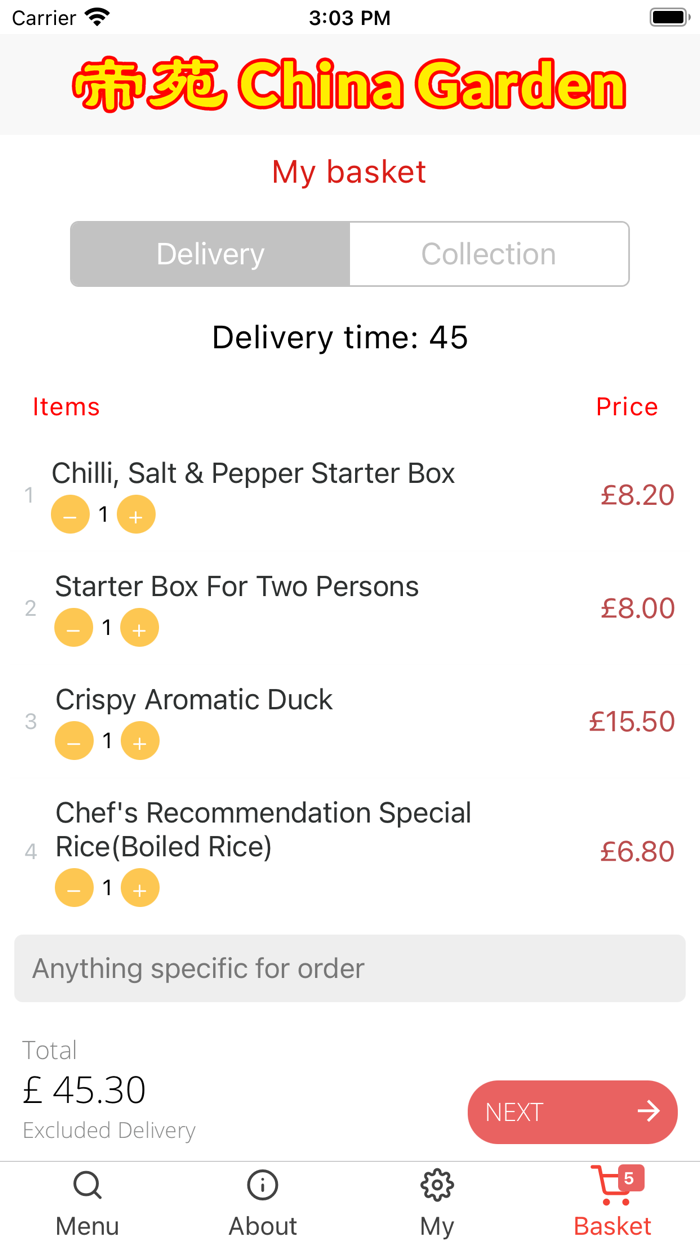Tap the 'Anything specific for order' field

click(x=350, y=968)
